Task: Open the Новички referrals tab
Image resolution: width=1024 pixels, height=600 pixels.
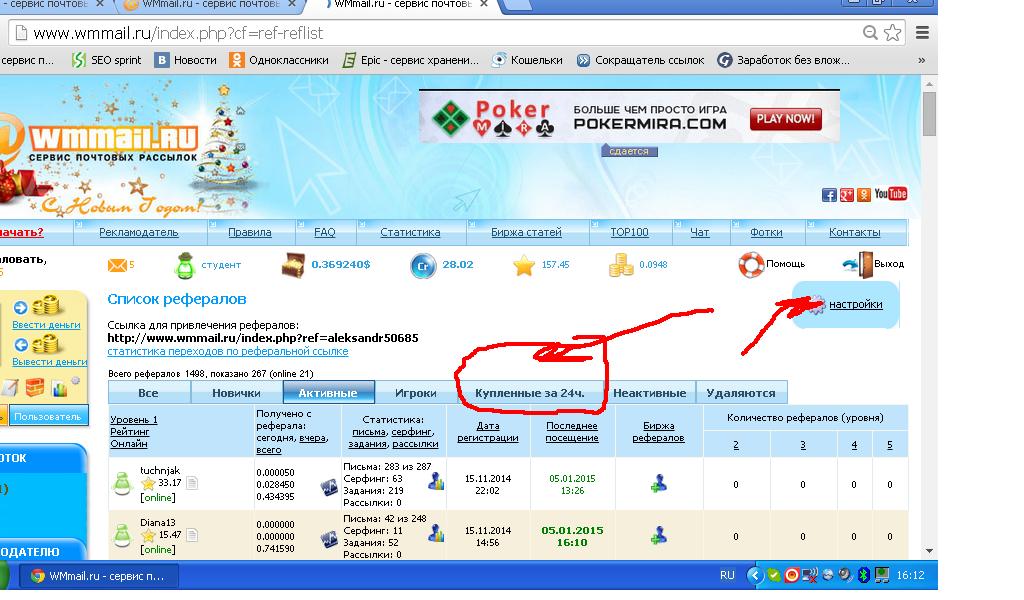Action: pyautogui.click(x=236, y=393)
